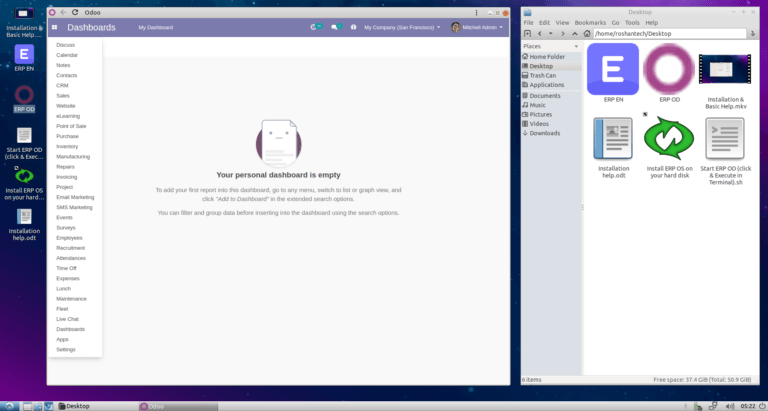
Task: Open new tab in file manager toolbar
Action: pos(527,34)
